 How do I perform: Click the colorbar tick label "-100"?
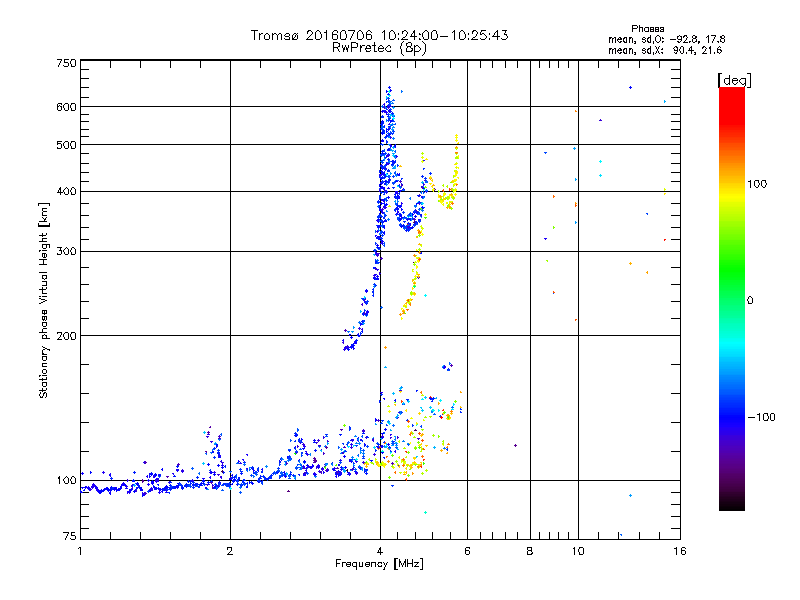click(762, 417)
